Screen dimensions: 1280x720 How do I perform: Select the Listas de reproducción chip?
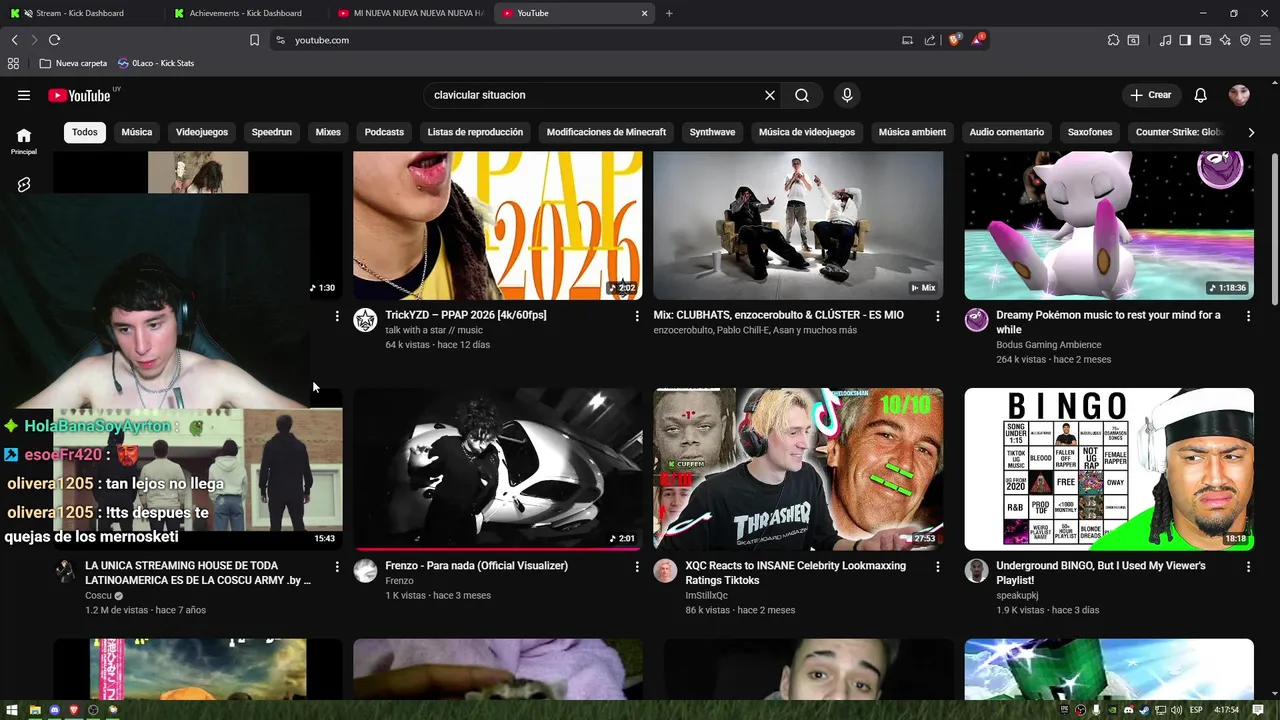[475, 132]
